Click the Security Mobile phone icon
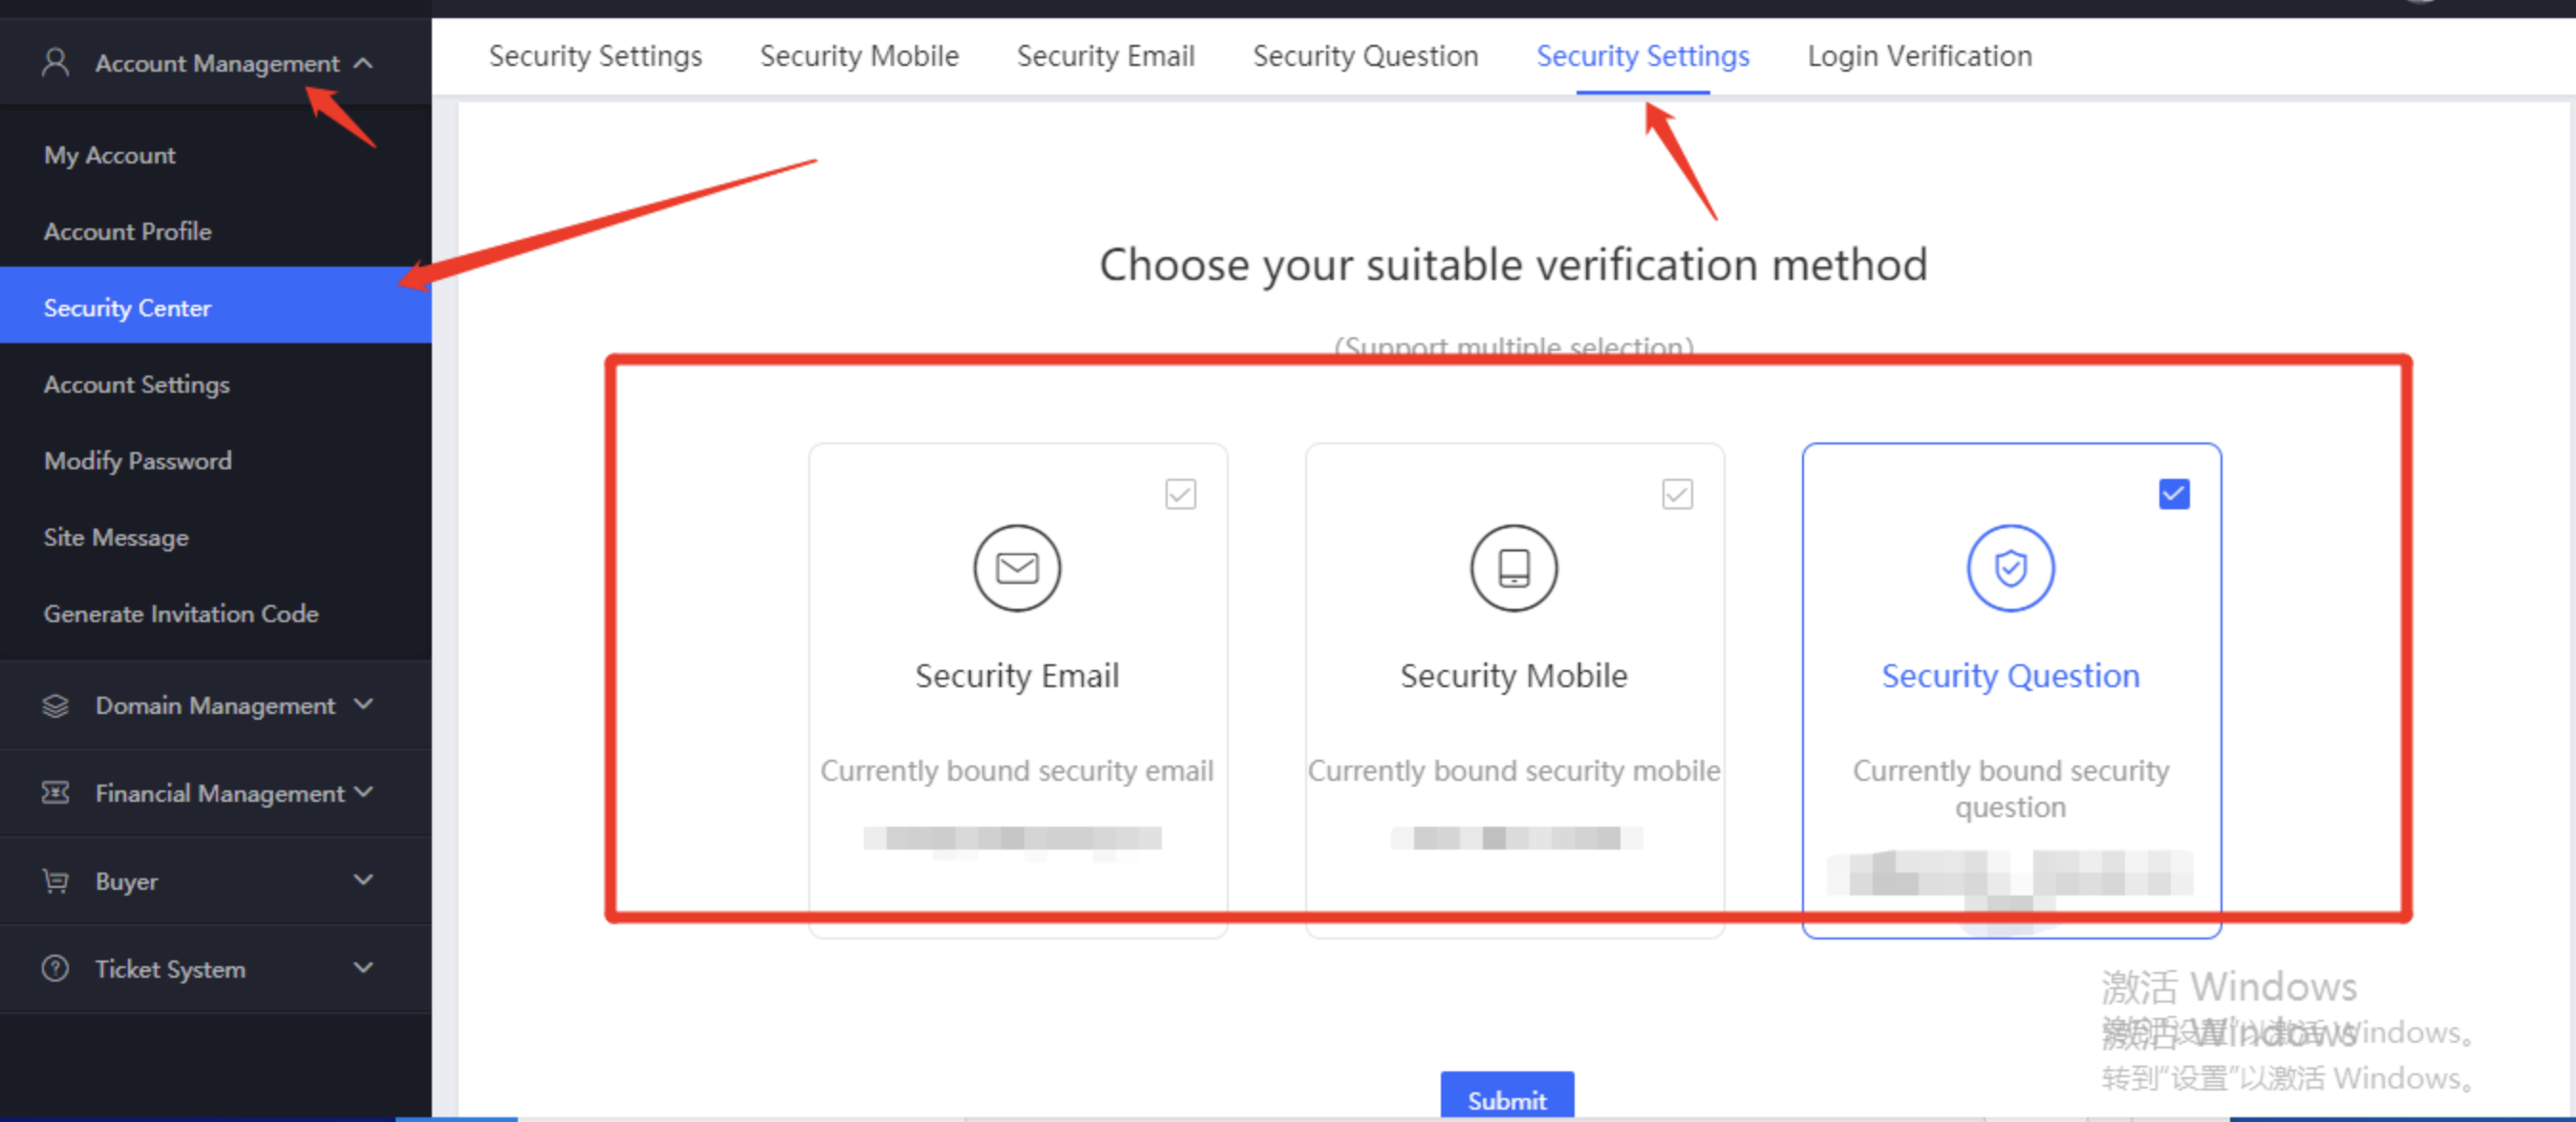The height and width of the screenshot is (1122, 2576). point(1514,568)
